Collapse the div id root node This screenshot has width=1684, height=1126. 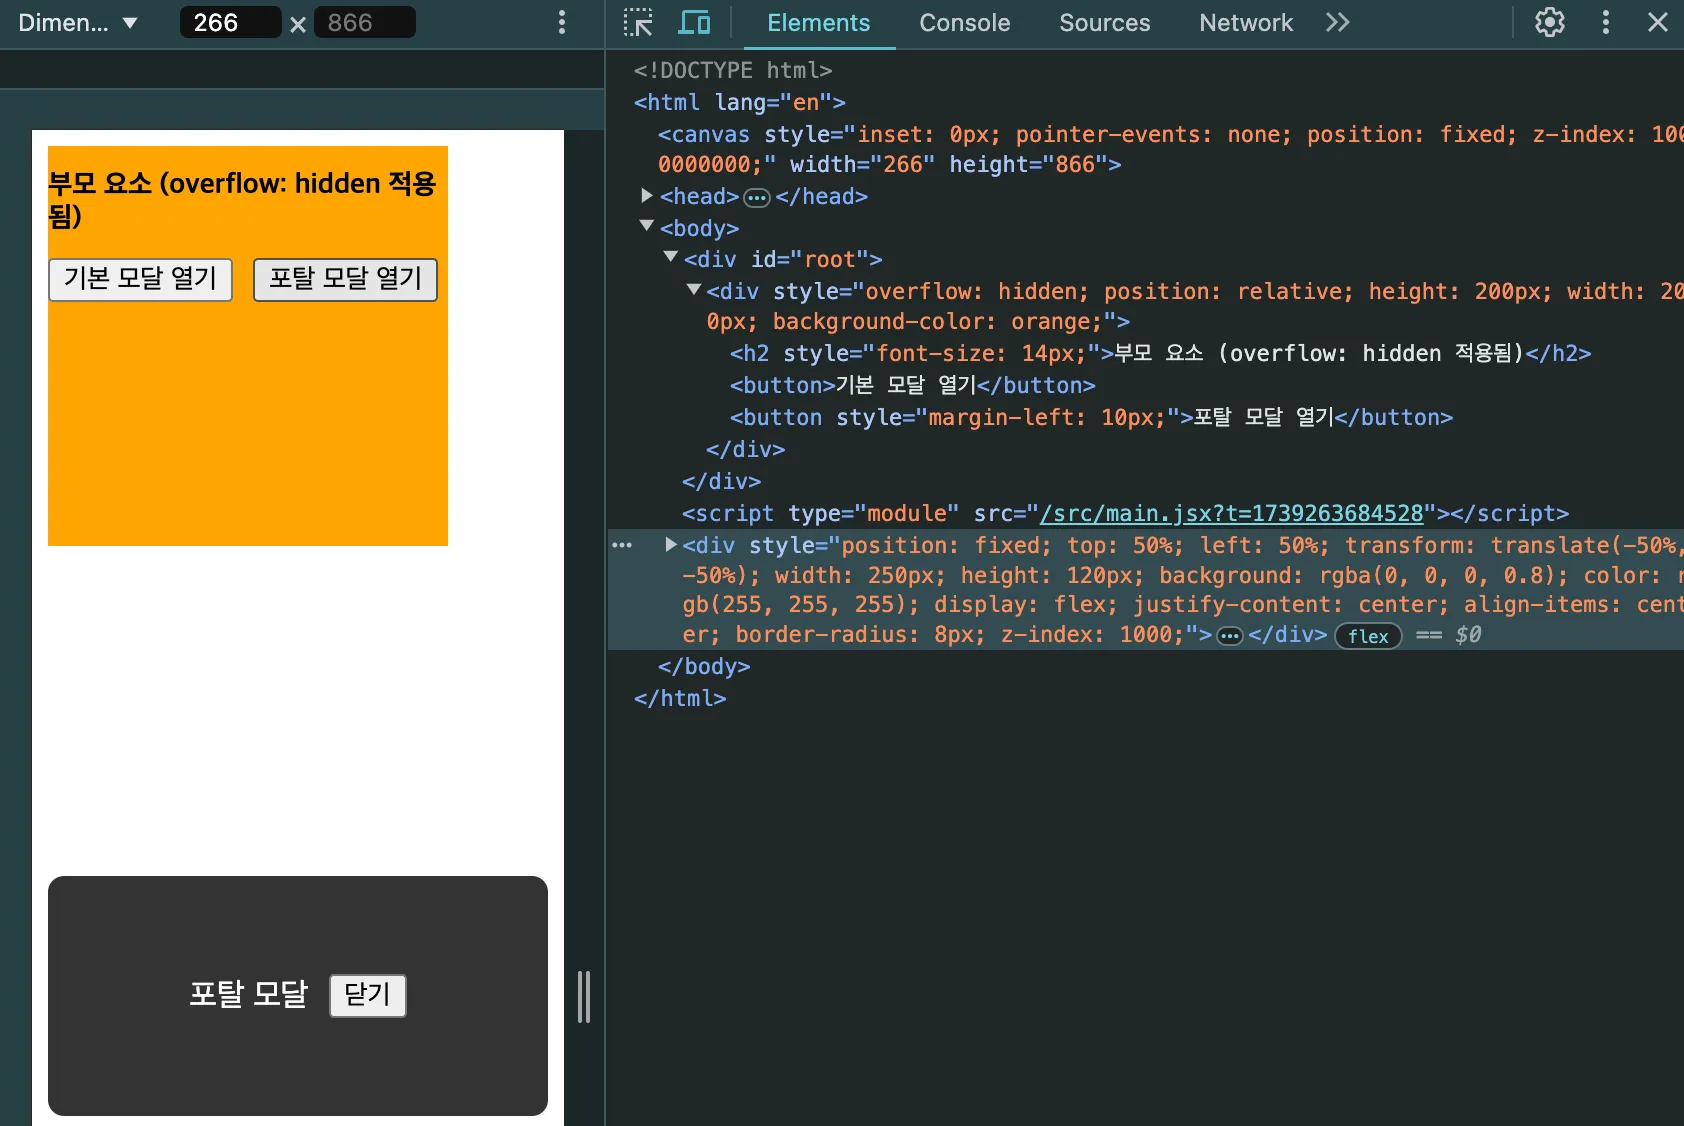tap(671, 258)
